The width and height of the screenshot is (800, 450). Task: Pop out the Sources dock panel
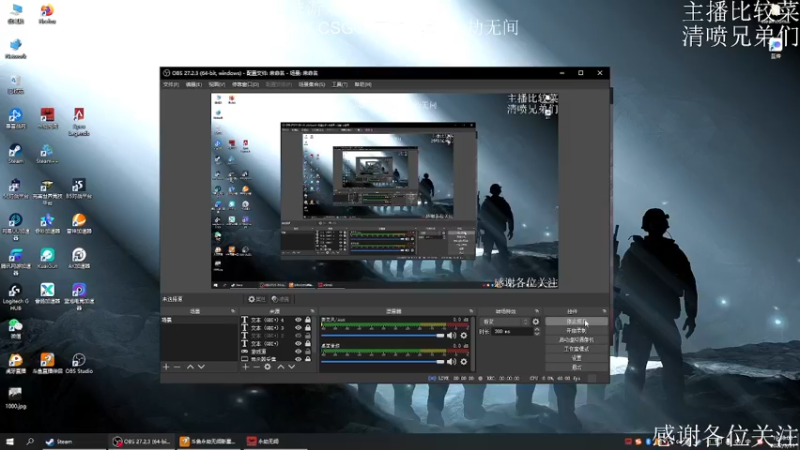point(313,311)
